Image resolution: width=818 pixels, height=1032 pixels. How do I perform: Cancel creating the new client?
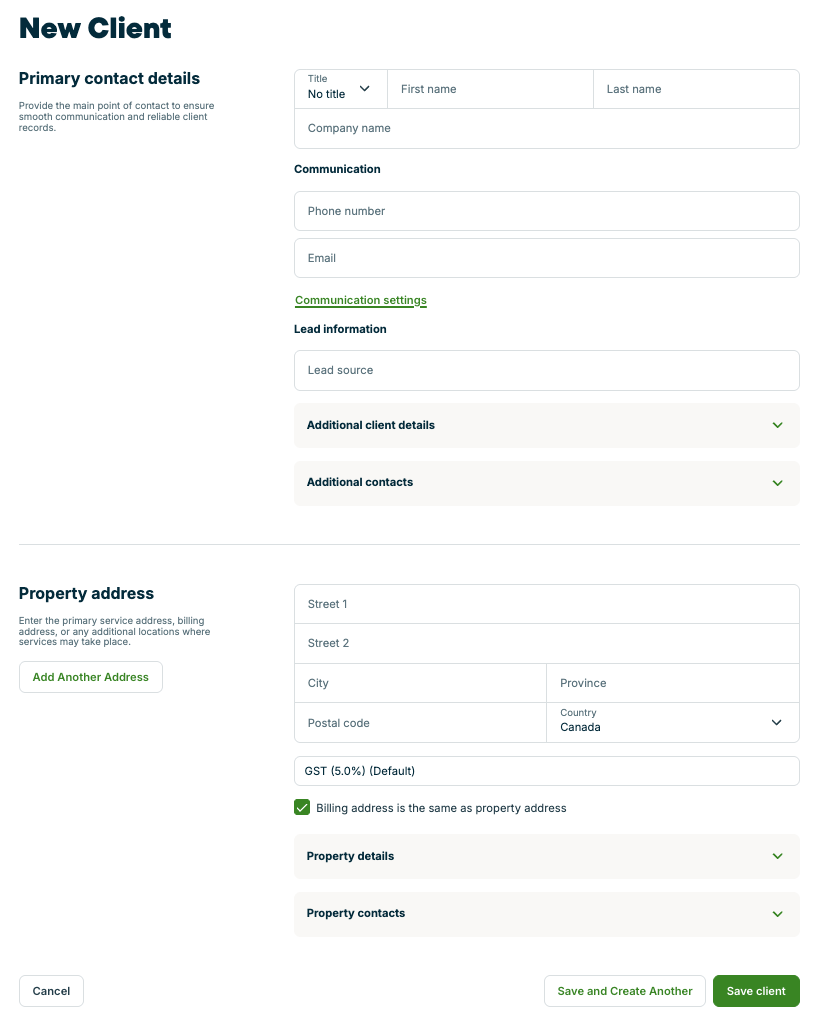51,991
